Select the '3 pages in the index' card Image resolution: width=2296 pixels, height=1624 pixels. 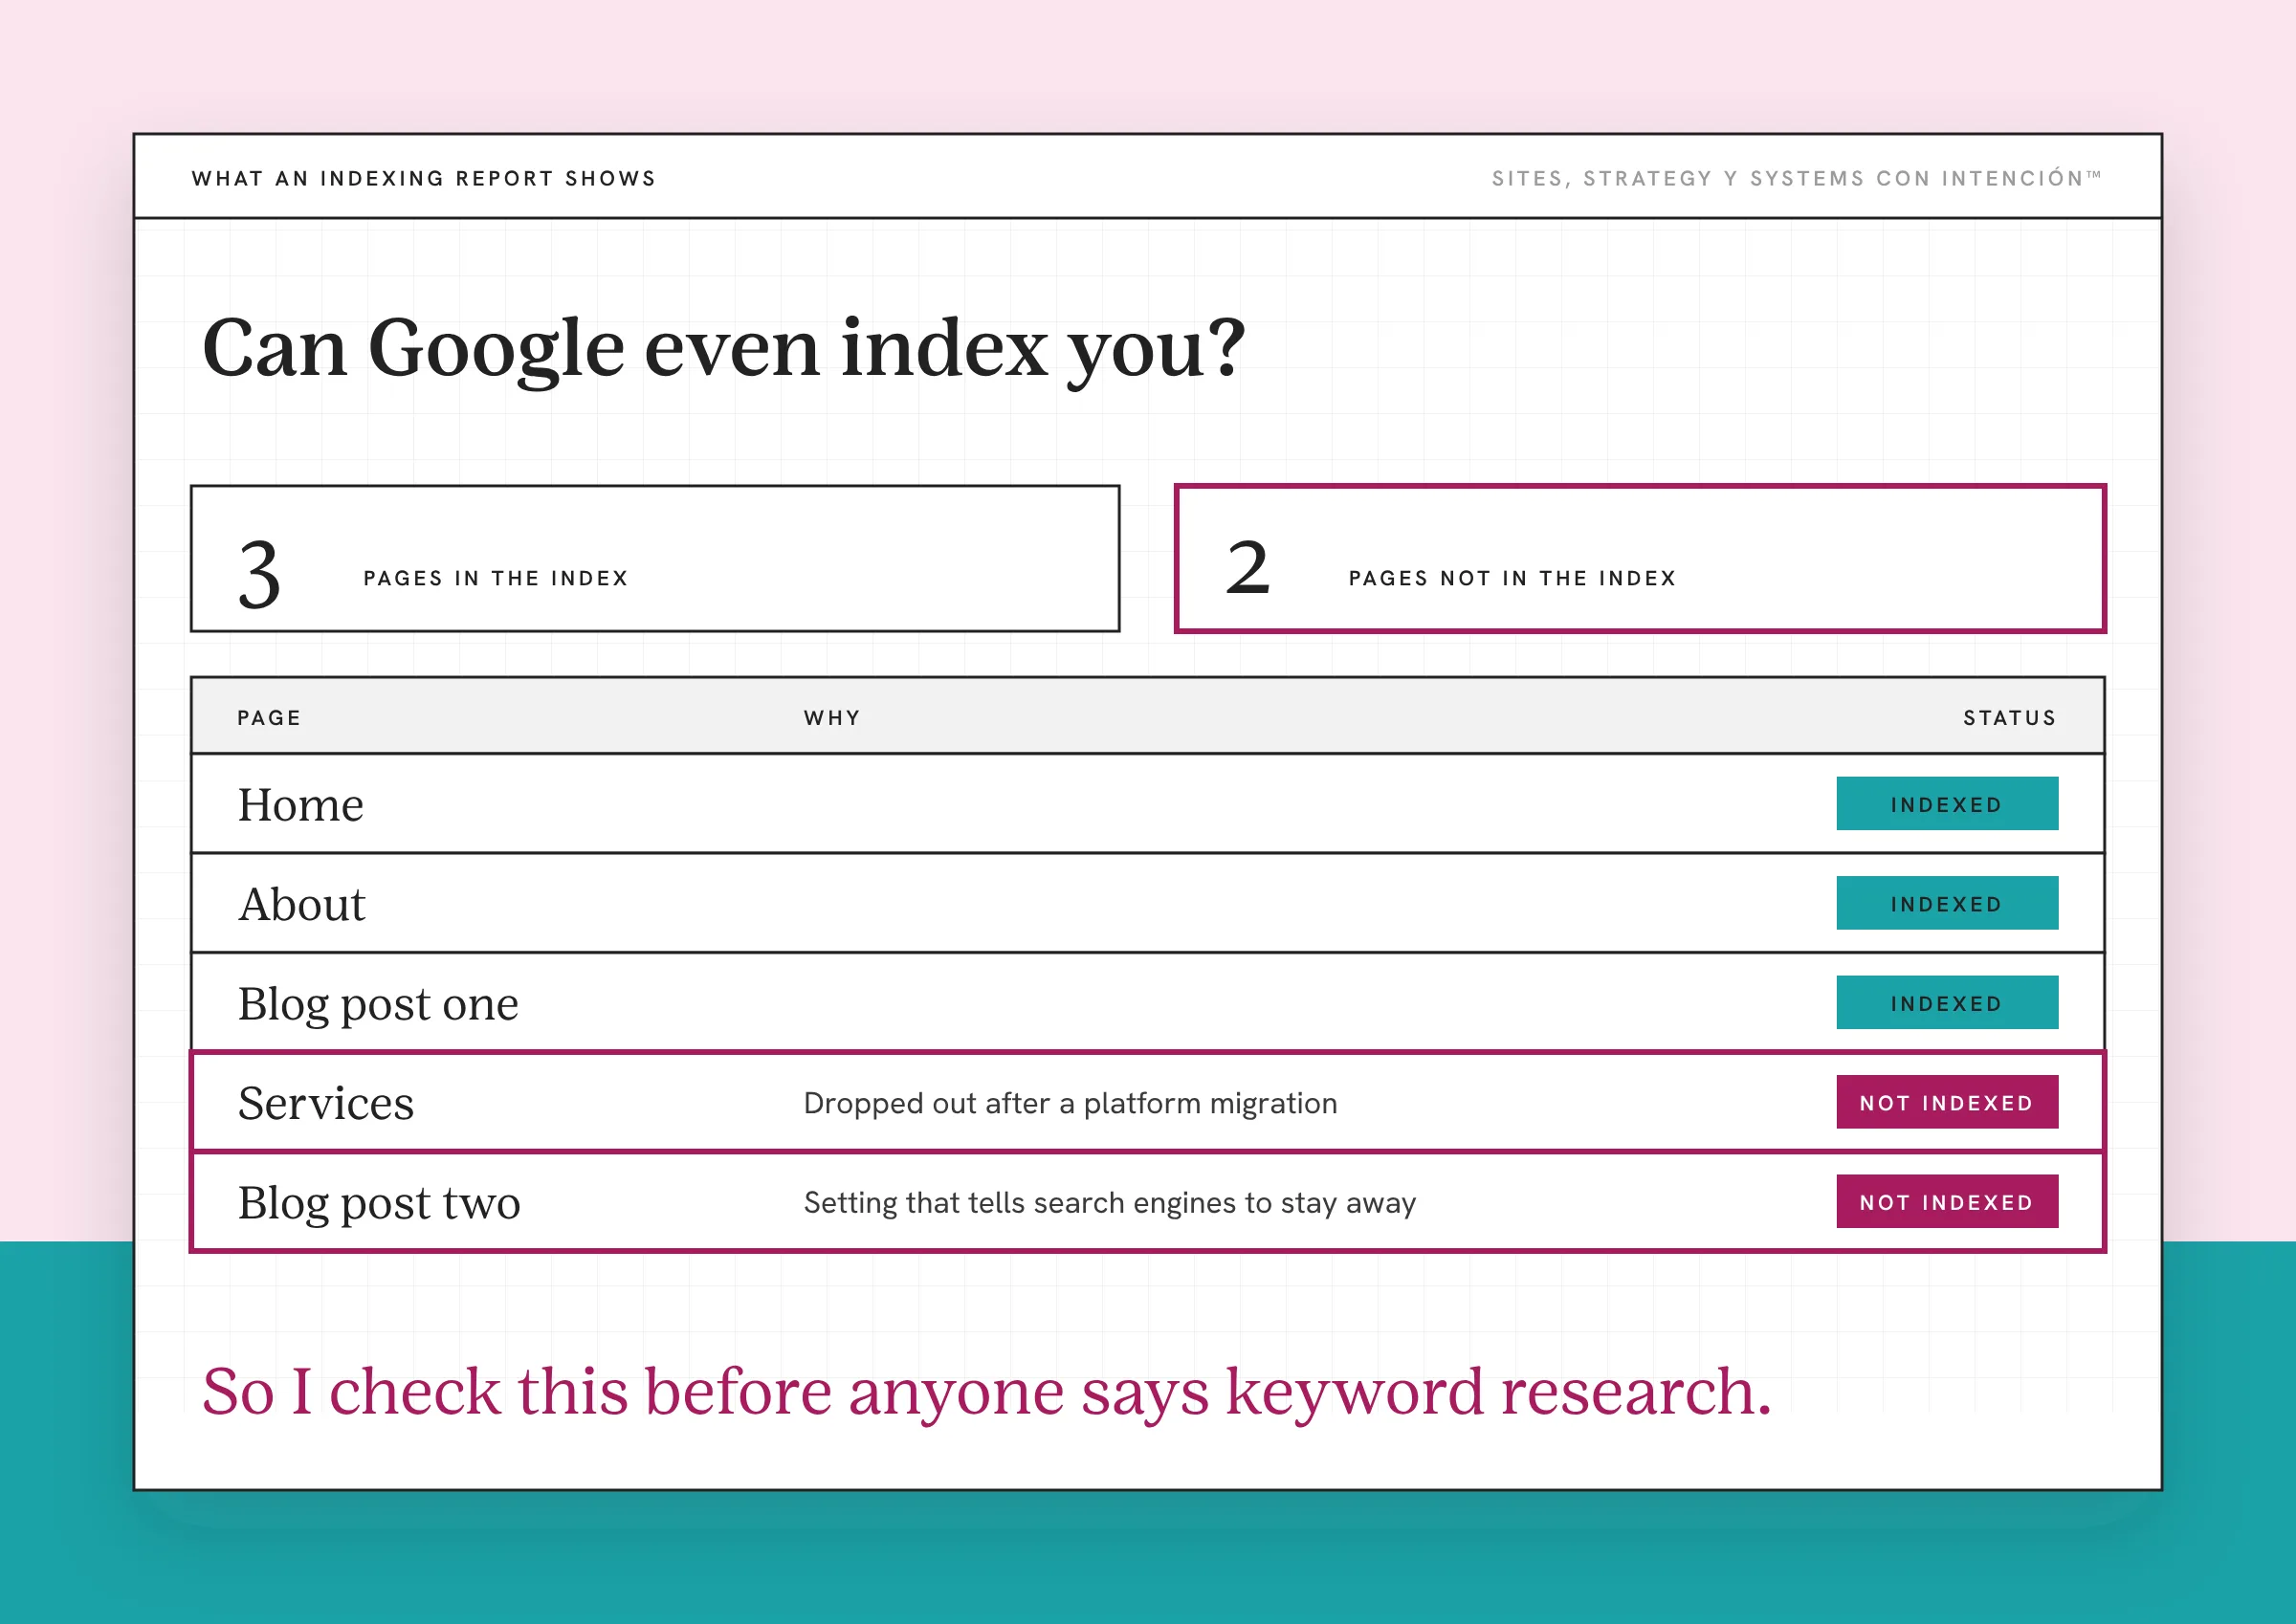click(x=655, y=559)
